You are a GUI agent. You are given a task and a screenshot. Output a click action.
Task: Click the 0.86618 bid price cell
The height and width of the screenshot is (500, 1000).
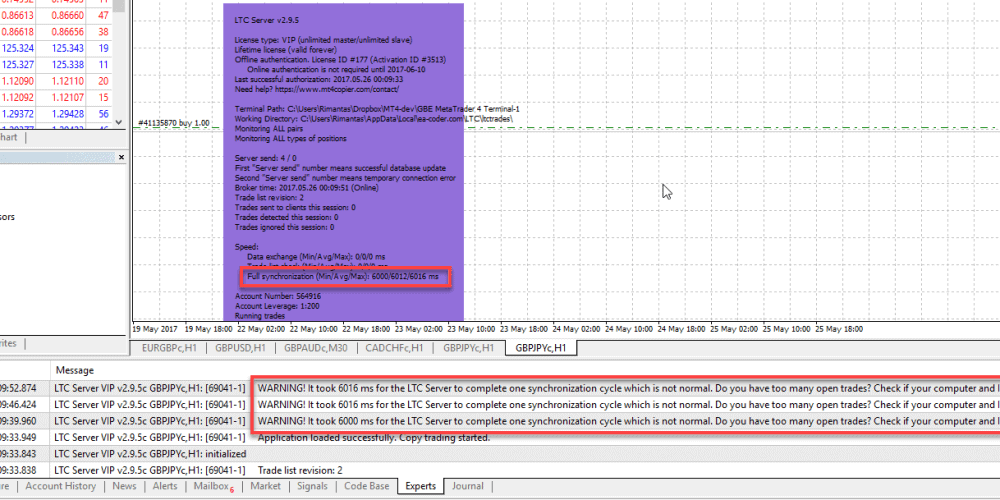tap(18, 31)
